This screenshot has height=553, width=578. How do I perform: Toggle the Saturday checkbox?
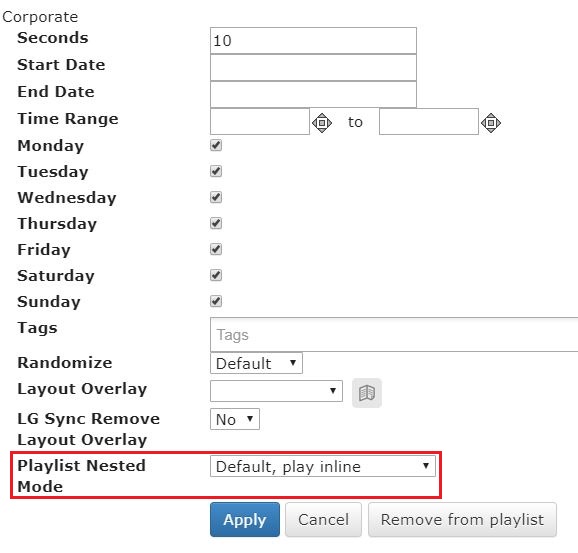(x=216, y=275)
